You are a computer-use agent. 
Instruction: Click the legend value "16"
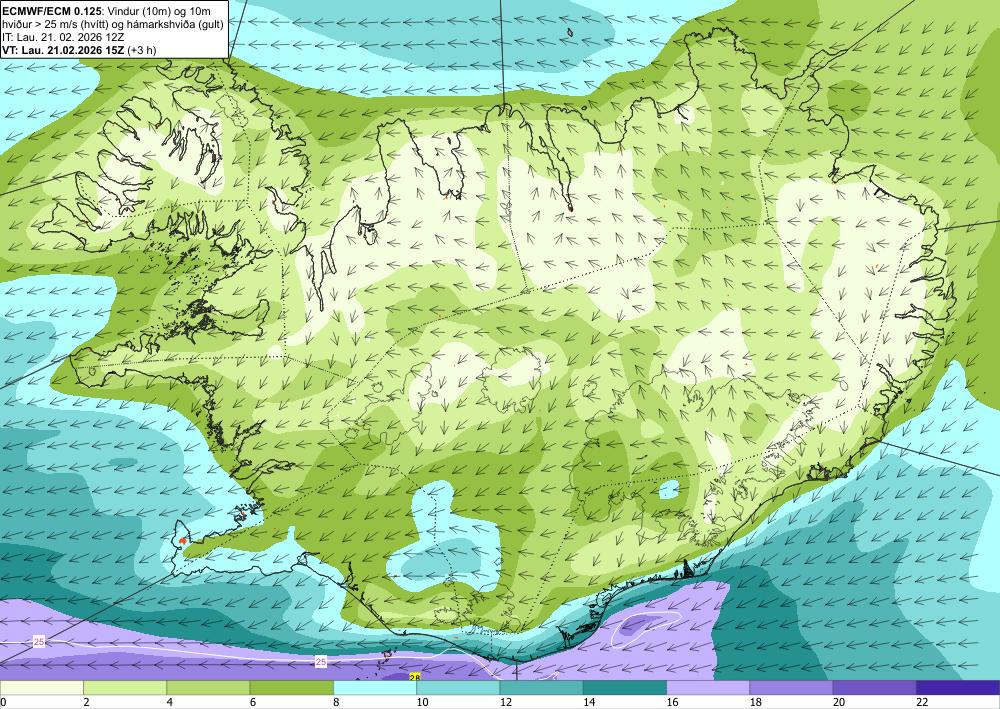coord(672,703)
